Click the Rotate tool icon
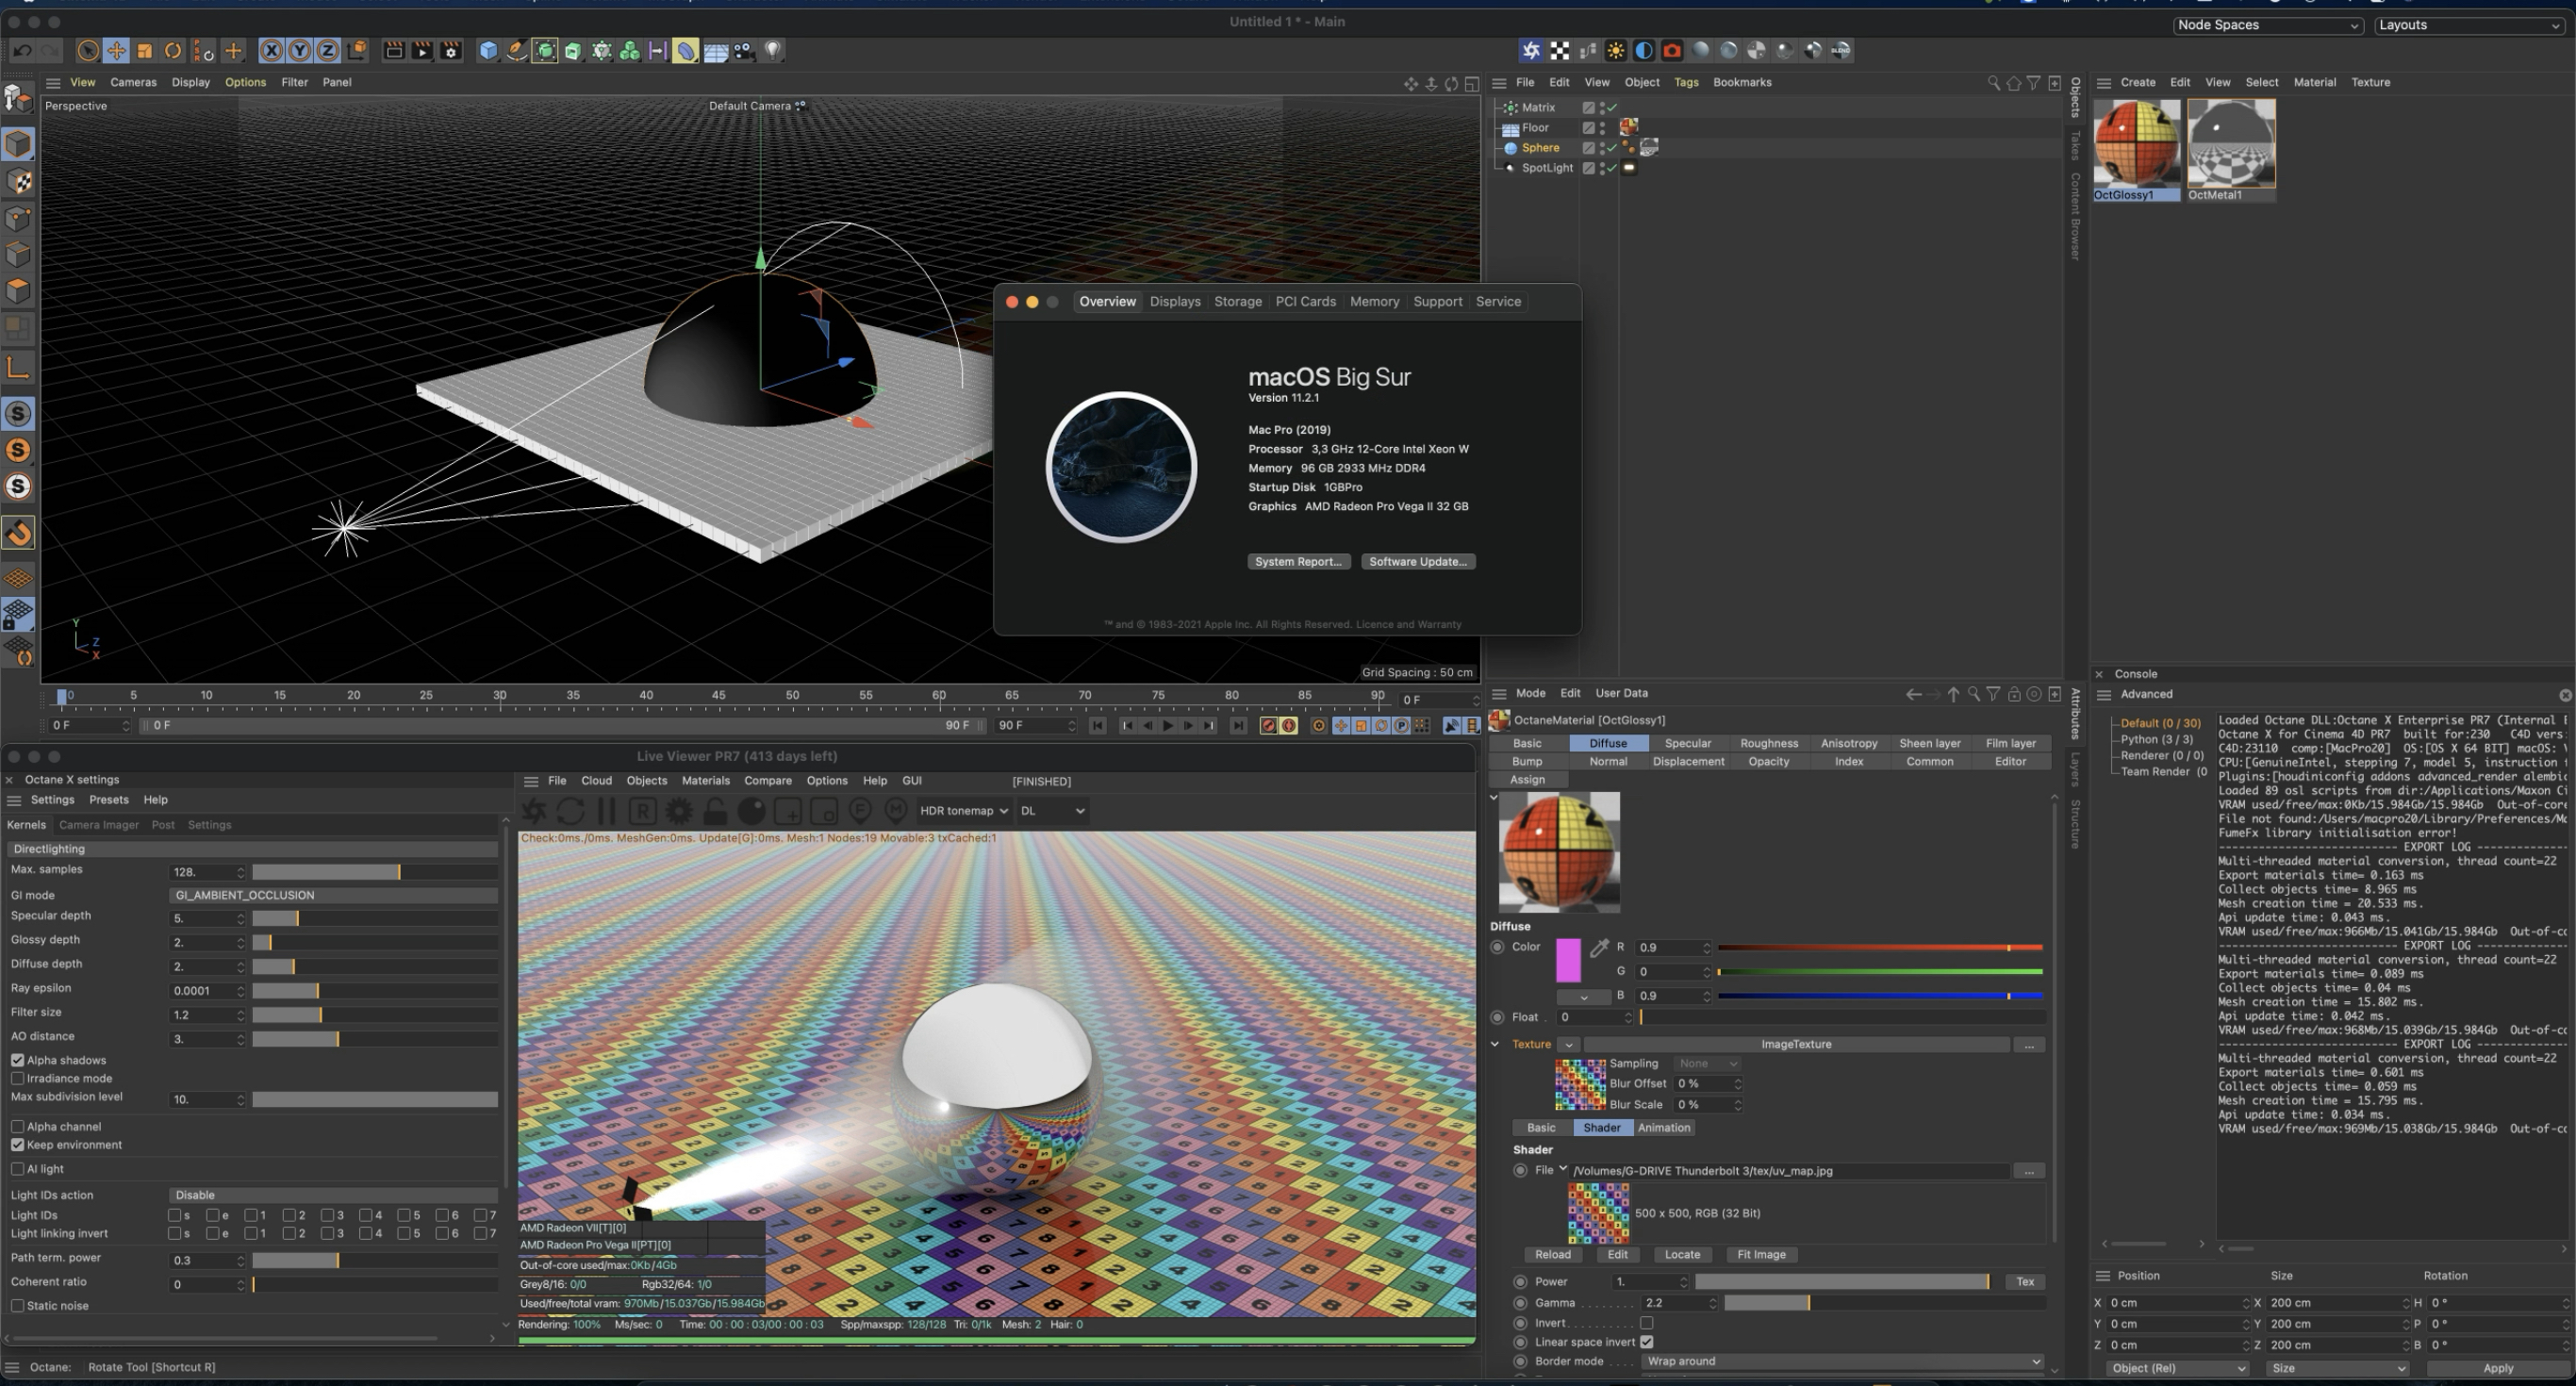Screen dimensions: 2576x1386 173,51
